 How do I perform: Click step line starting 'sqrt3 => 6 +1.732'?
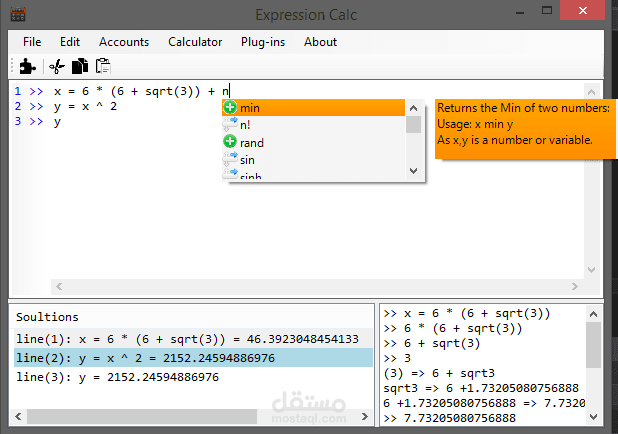coord(481,388)
